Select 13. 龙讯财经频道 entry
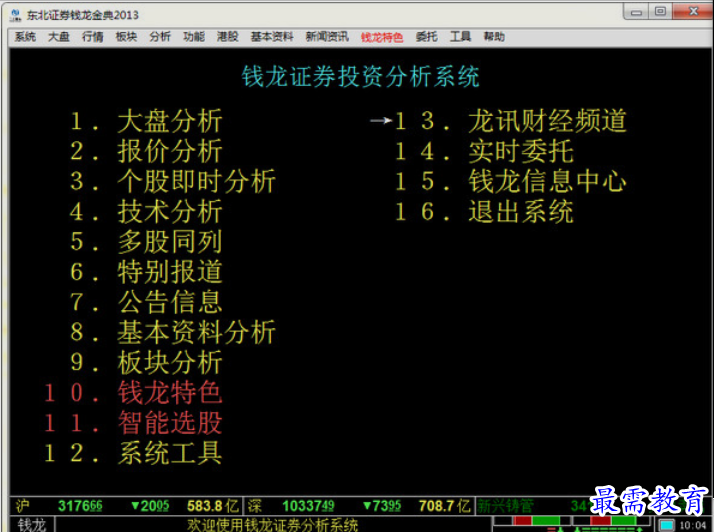 click(x=511, y=121)
